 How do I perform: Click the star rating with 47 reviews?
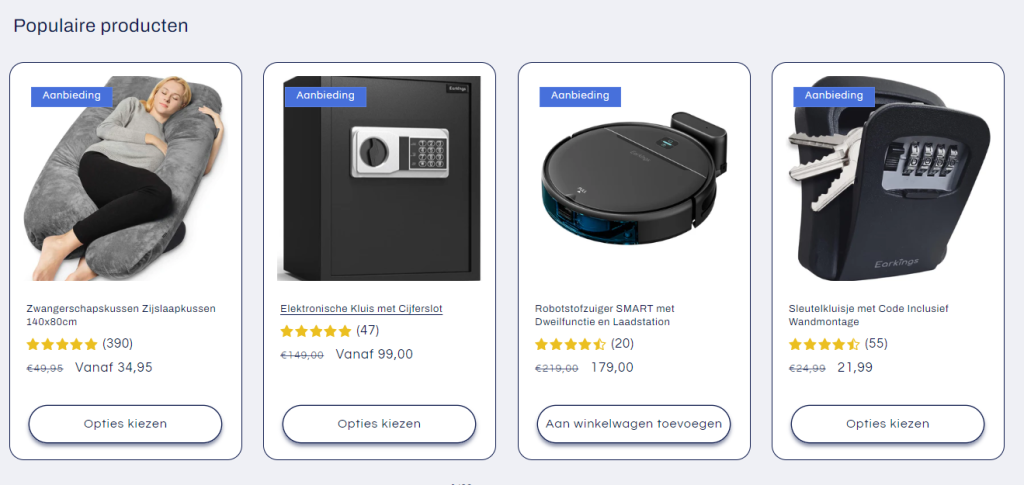point(330,331)
